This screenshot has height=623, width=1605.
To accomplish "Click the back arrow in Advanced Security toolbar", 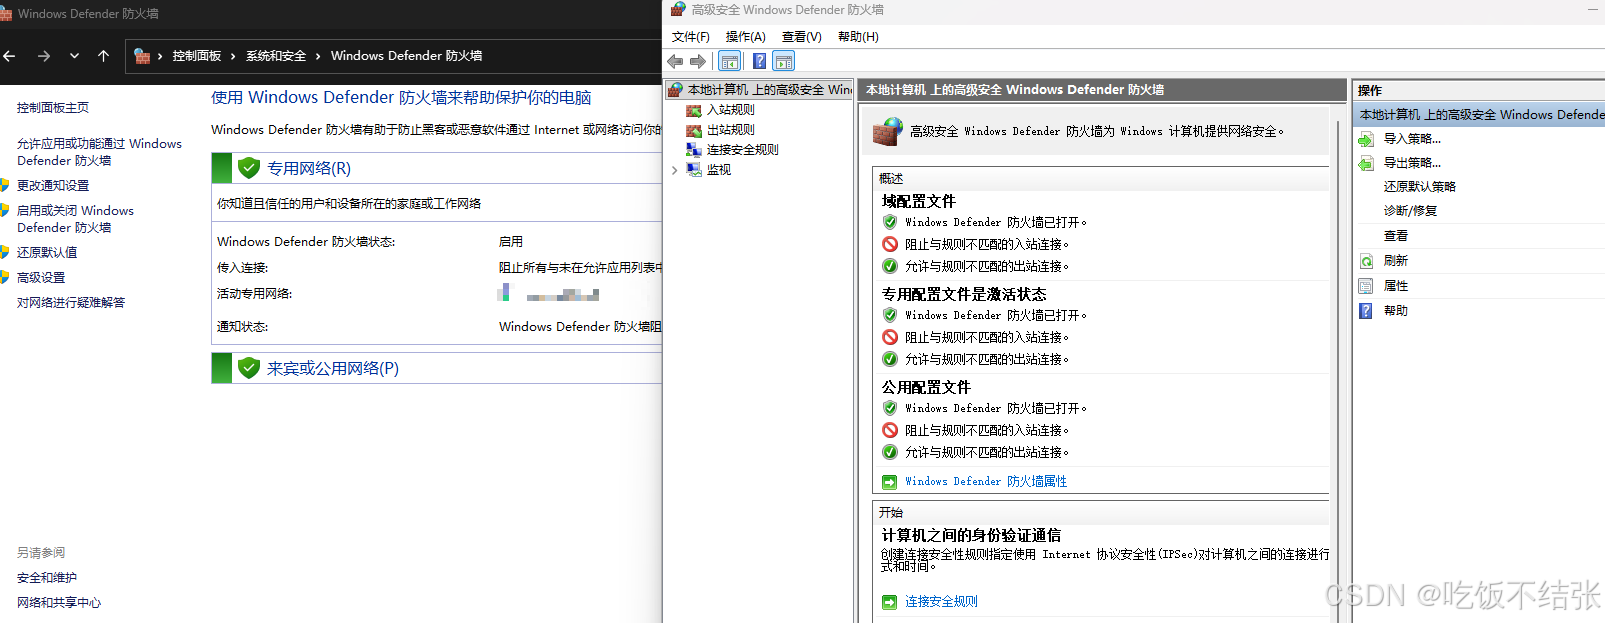I will click(x=675, y=61).
